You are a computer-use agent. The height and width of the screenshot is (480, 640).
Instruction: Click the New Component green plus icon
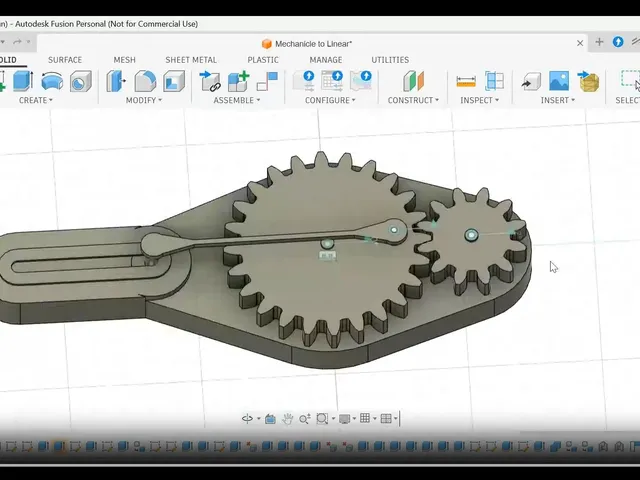(238, 81)
